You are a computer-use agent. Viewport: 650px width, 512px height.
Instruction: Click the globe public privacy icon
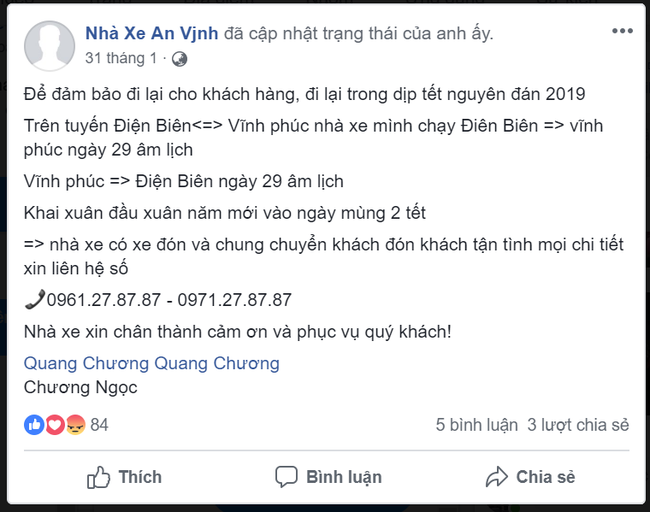click(180, 59)
